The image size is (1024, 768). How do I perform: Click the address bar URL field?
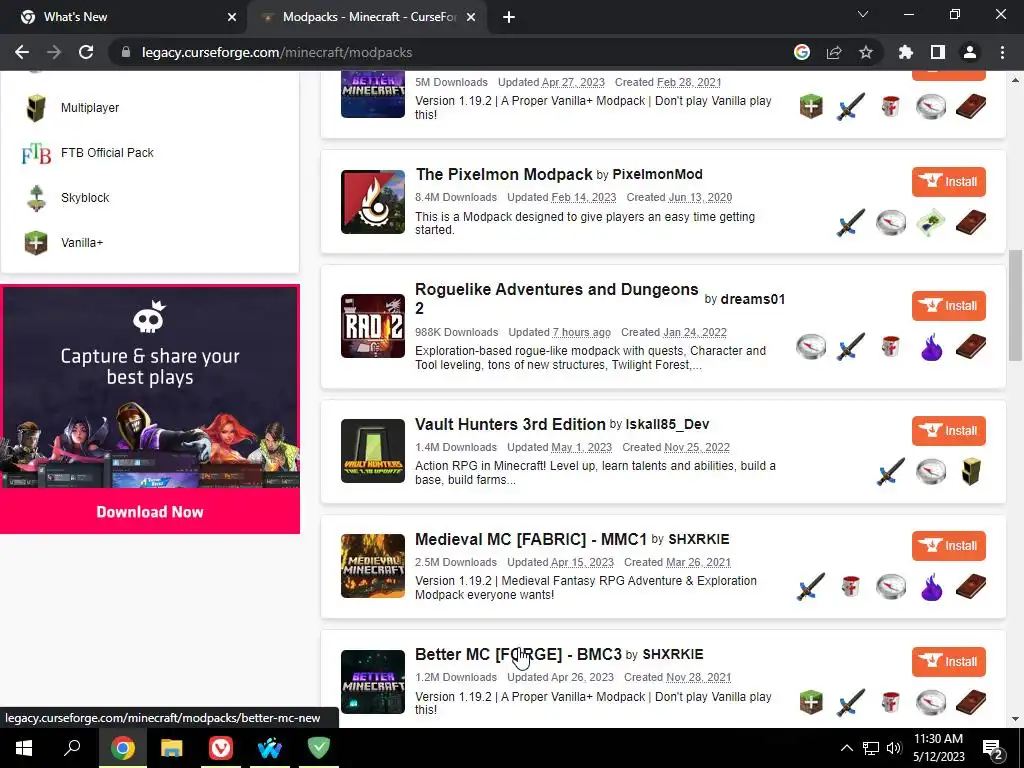pos(451,52)
